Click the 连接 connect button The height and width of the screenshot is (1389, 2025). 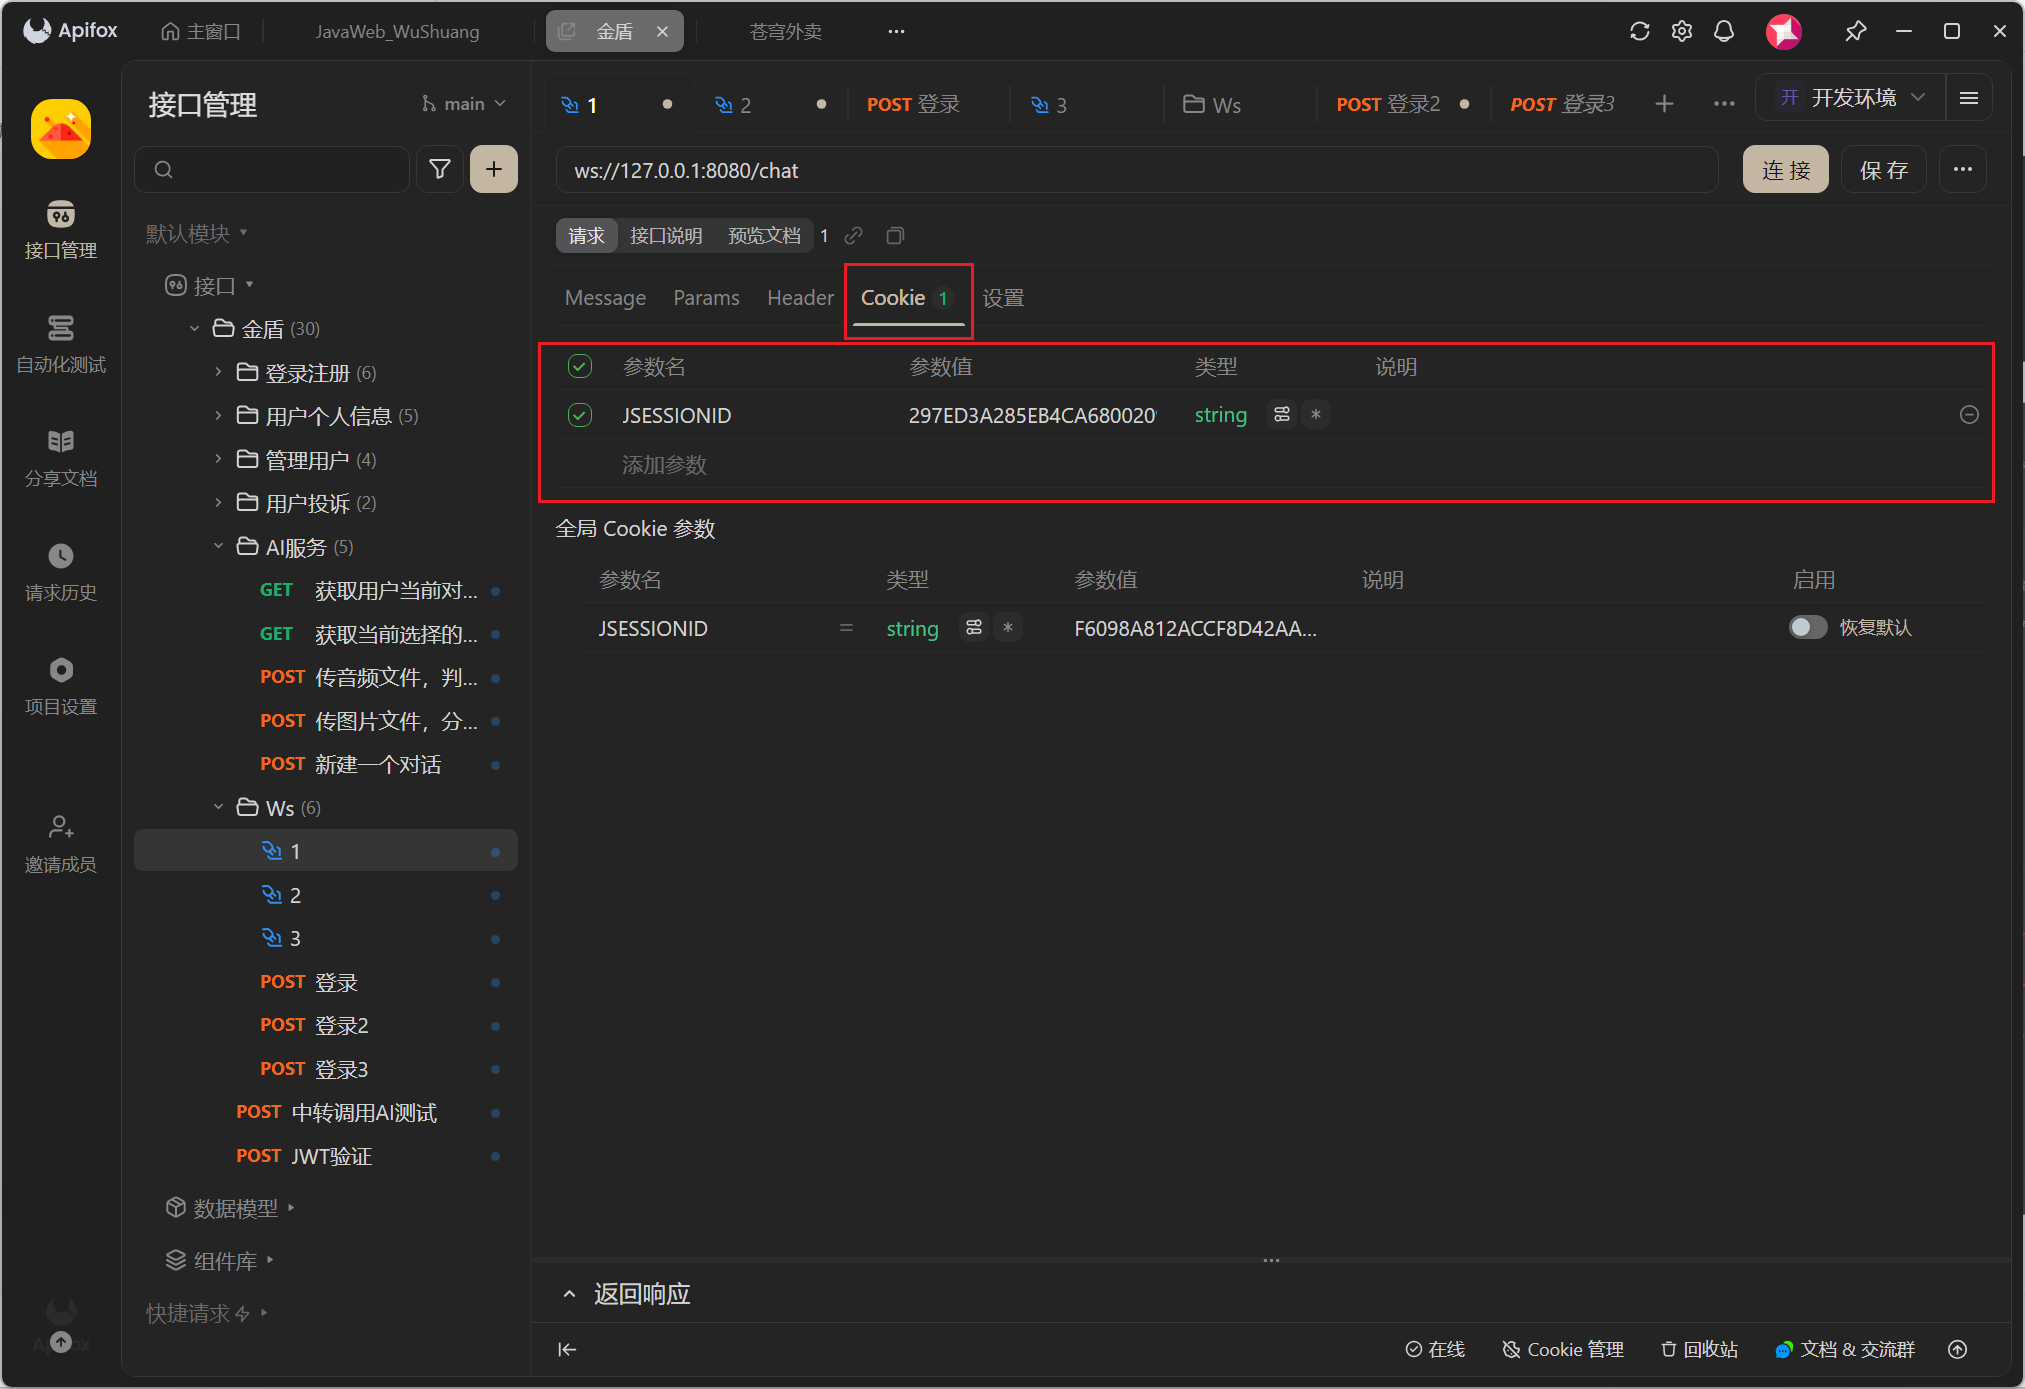(x=1785, y=170)
